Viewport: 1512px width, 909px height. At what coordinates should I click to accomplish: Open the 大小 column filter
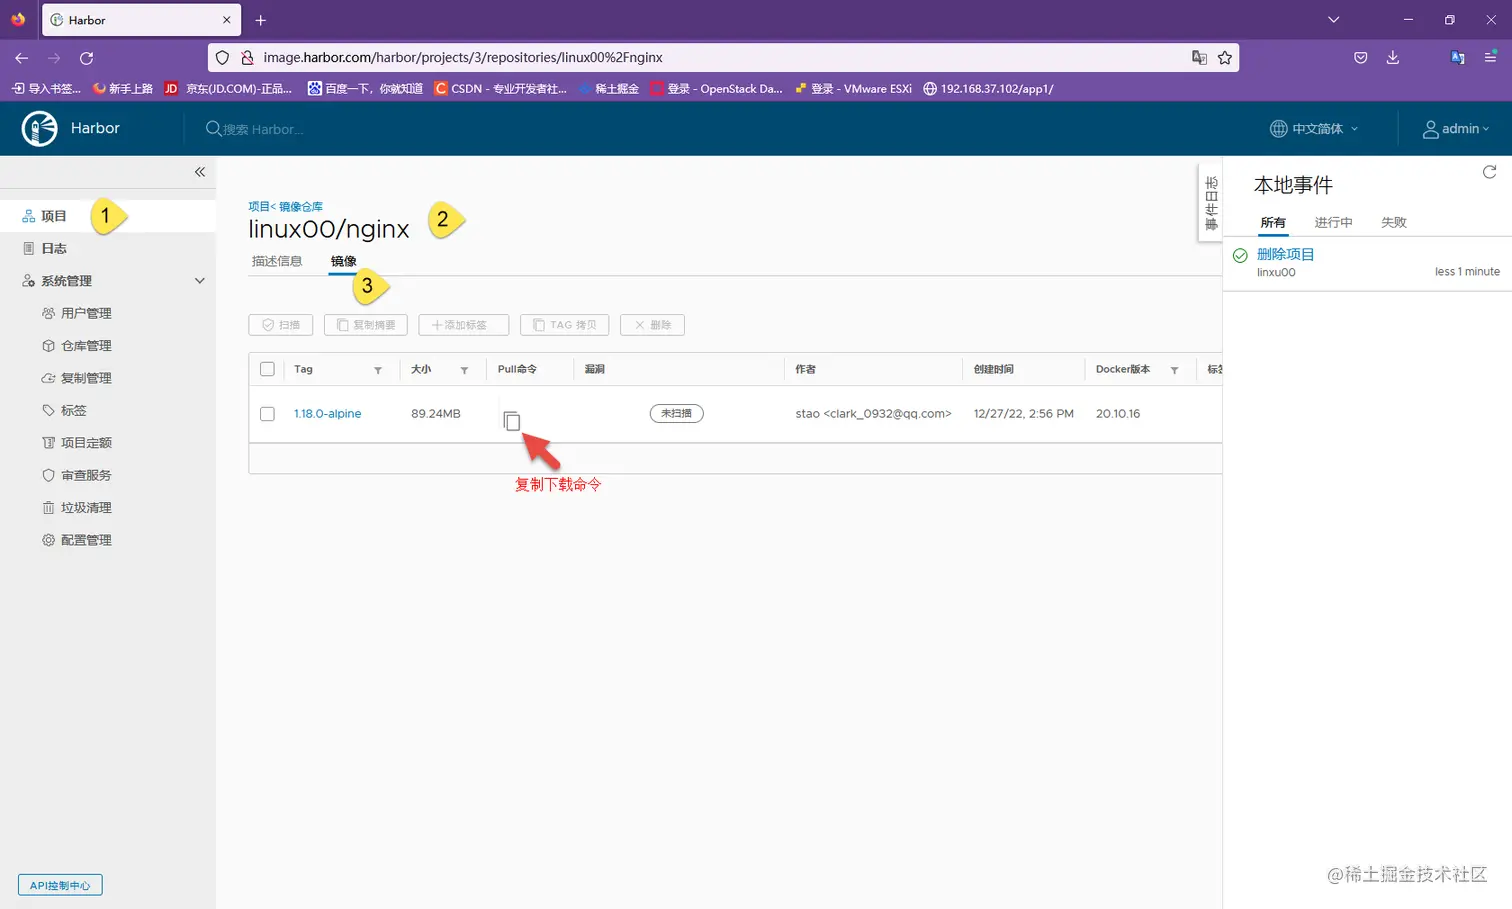[464, 370]
